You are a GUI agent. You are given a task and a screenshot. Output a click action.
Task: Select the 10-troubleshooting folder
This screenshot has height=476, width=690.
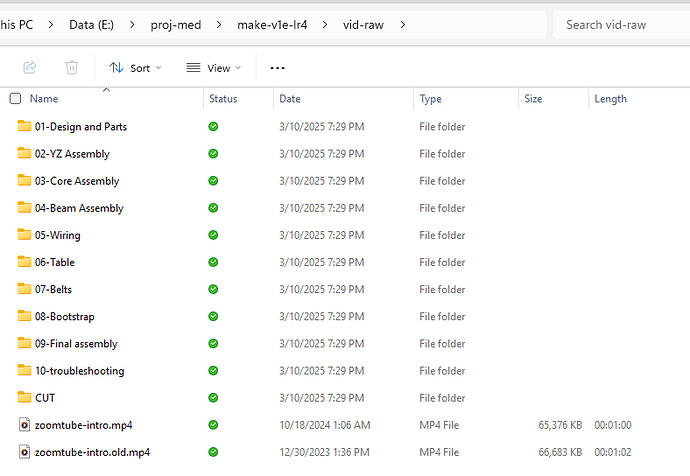(x=79, y=371)
